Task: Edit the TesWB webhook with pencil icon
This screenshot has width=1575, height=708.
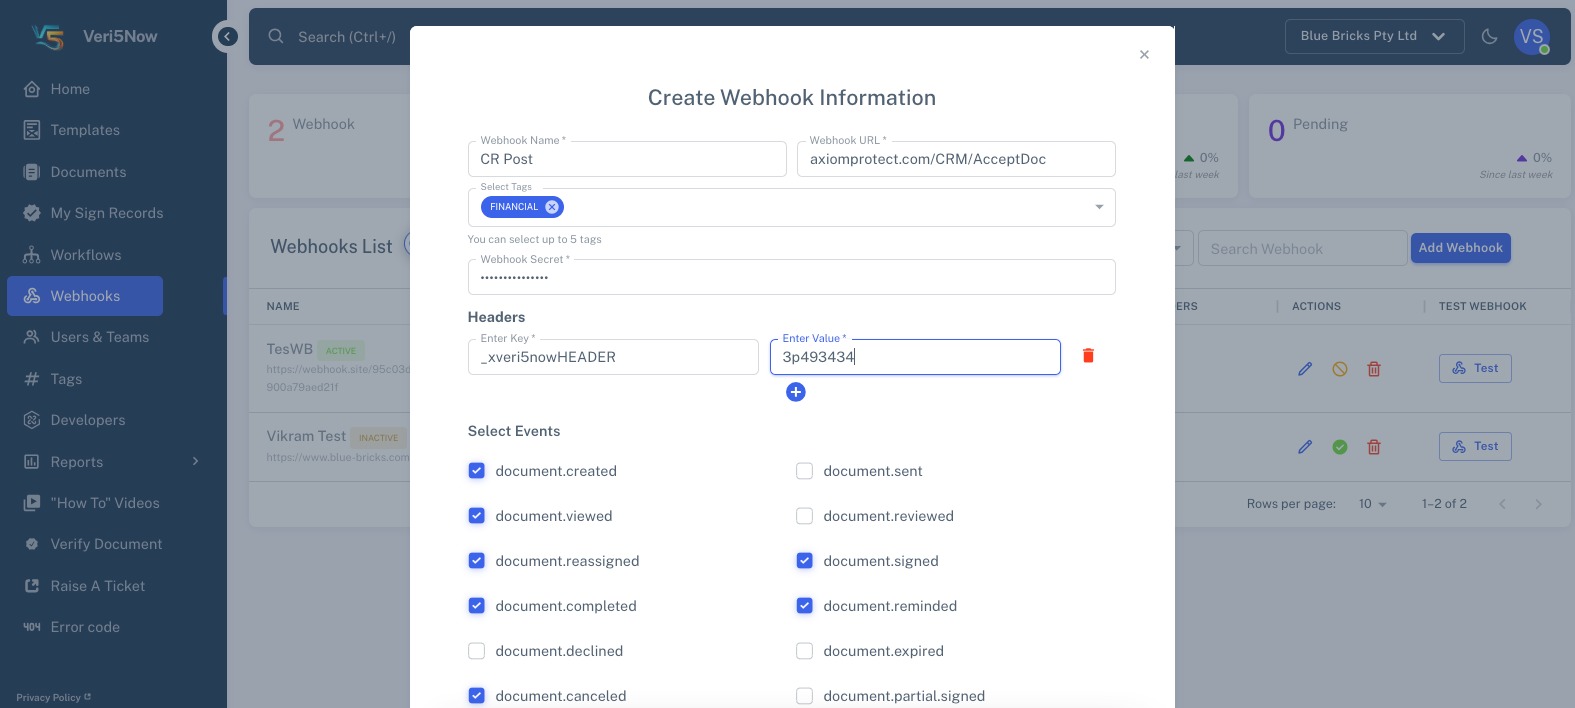Action: tap(1305, 369)
